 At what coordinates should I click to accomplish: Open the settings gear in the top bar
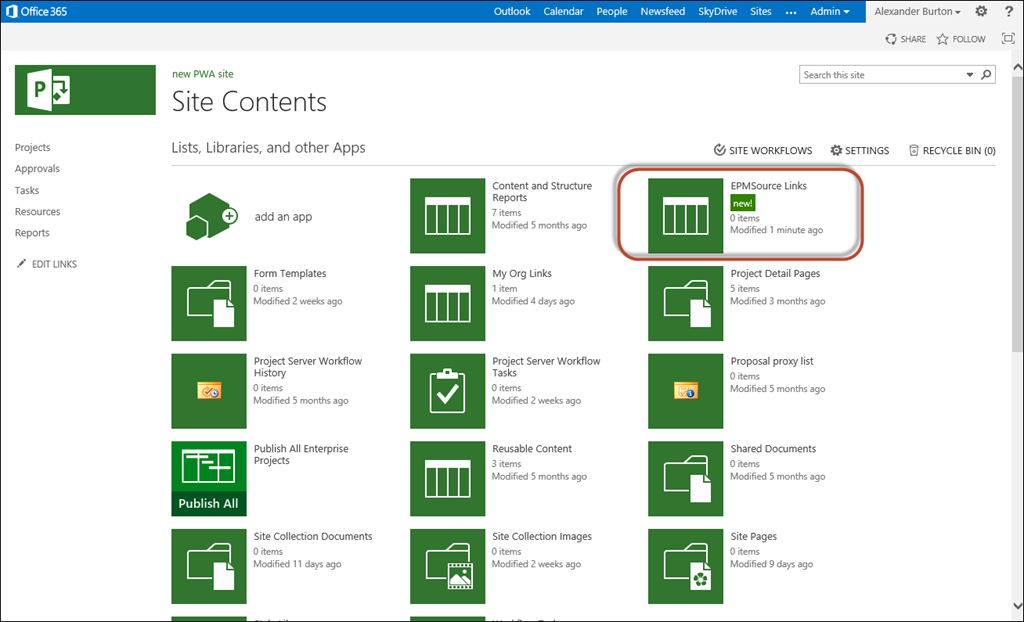tap(981, 11)
